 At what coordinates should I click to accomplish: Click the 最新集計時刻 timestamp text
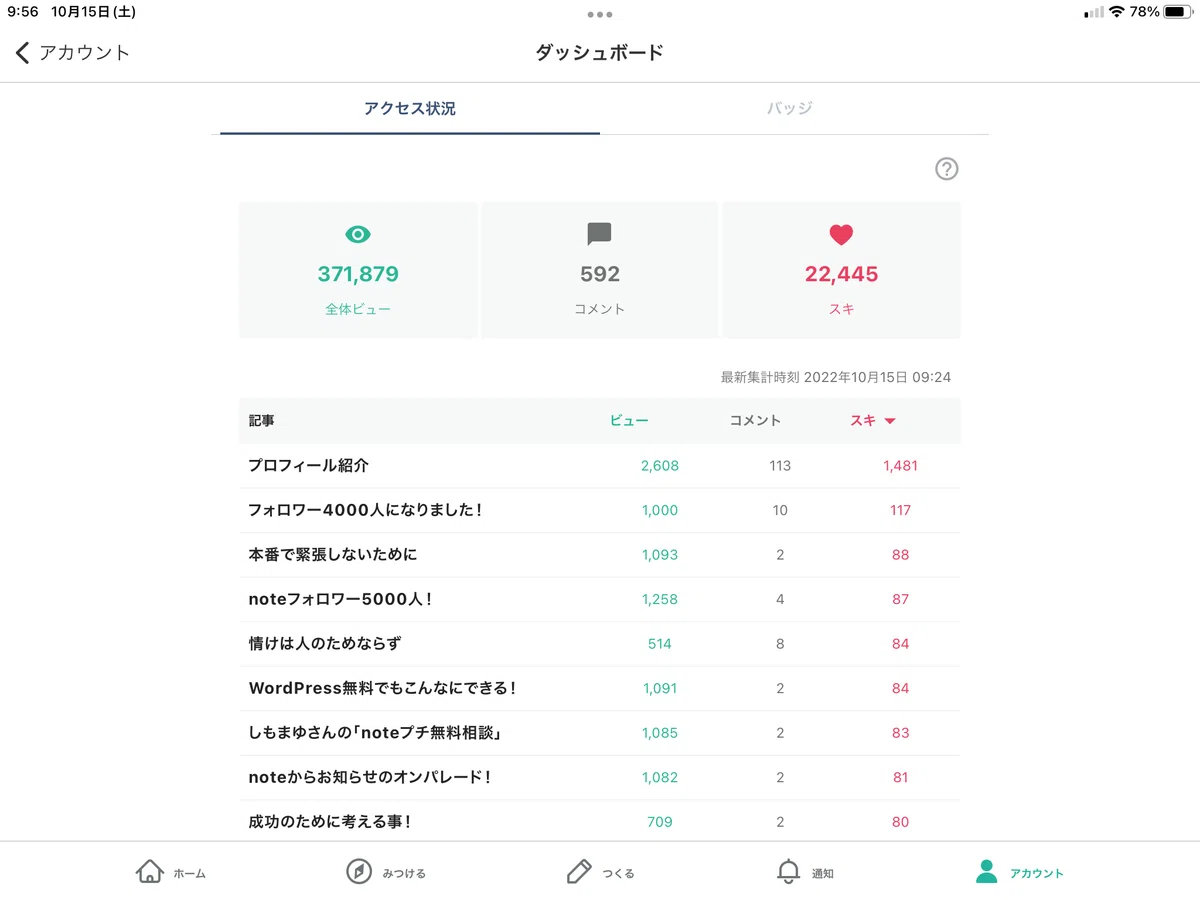tap(836, 377)
